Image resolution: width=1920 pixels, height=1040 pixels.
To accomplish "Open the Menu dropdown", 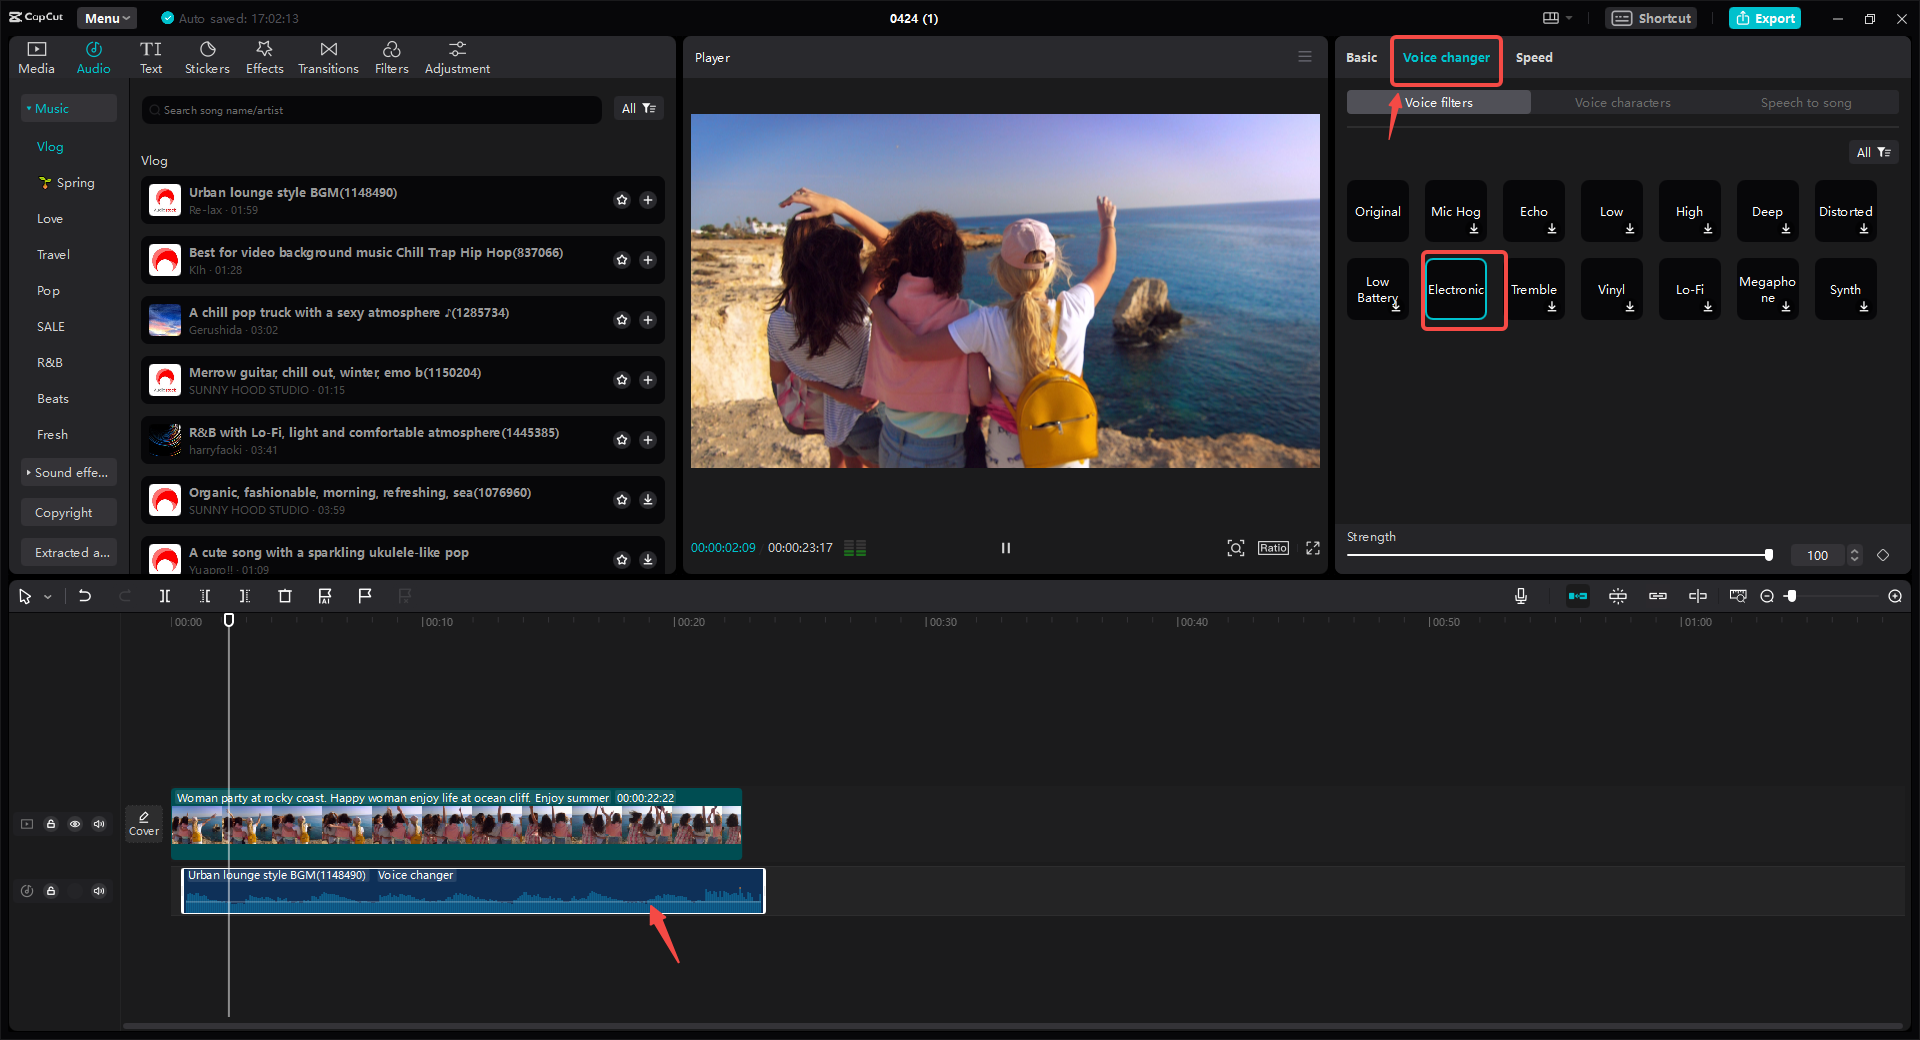I will (x=107, y=18).
